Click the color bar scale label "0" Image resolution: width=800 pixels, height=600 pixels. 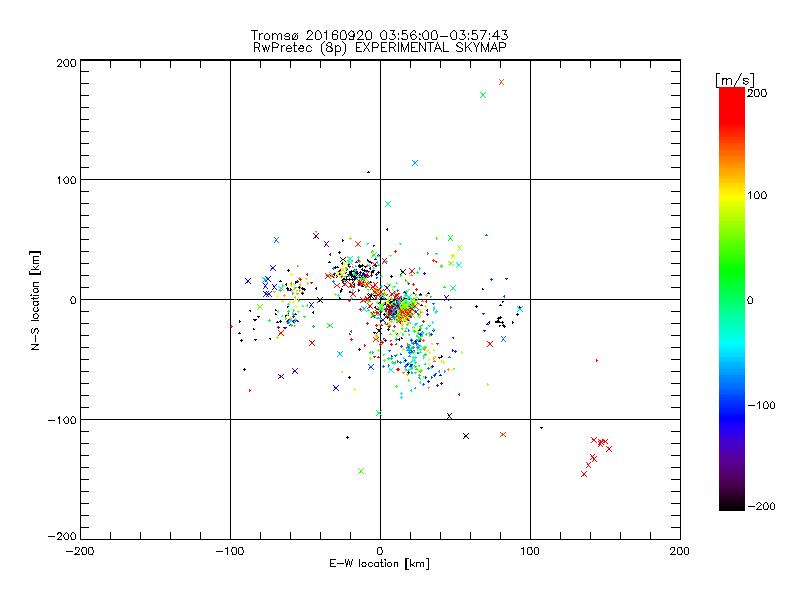tap(750, 300)
